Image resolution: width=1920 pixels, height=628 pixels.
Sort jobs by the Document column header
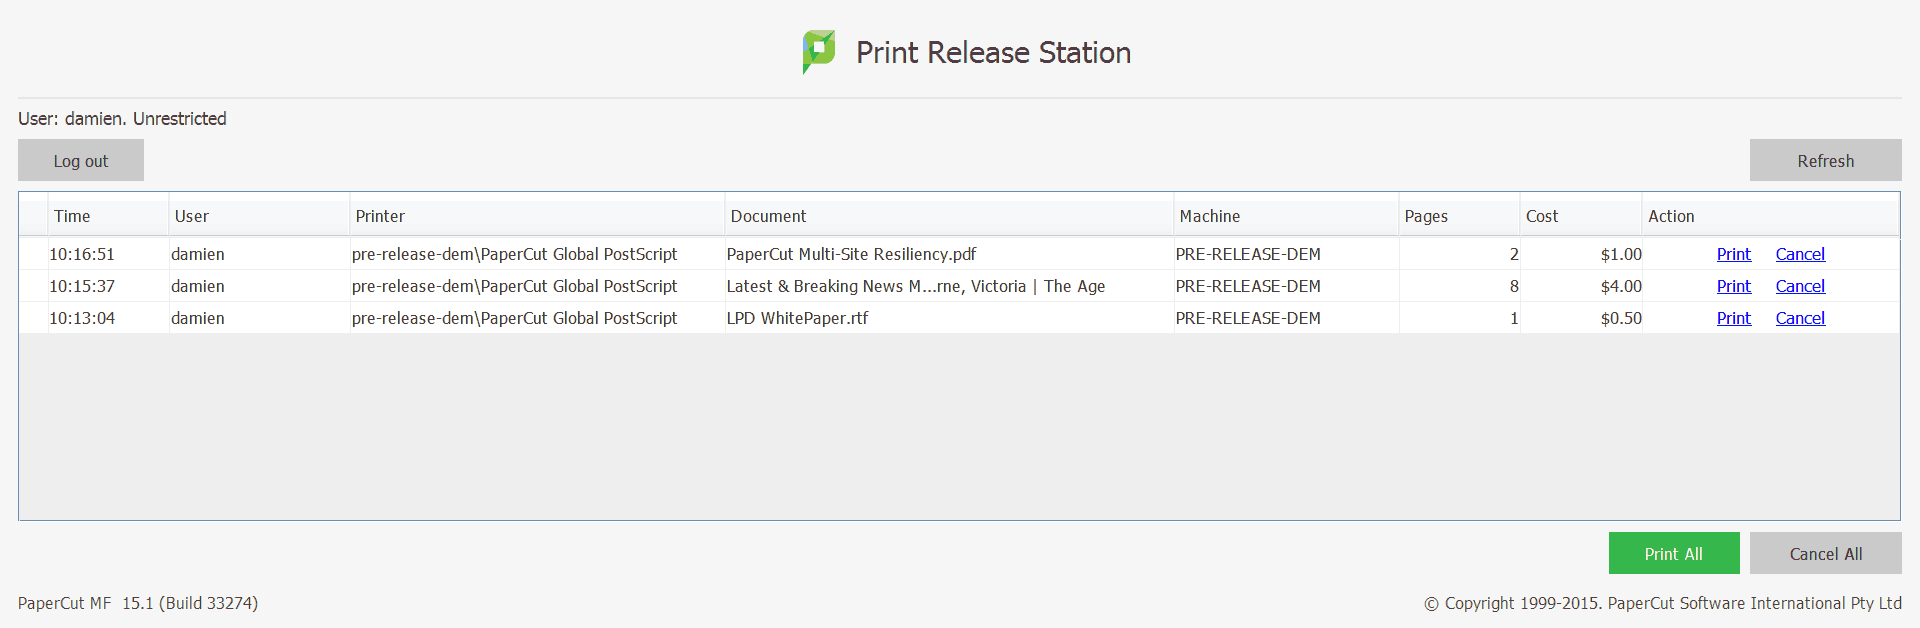[x=949, y=216]
